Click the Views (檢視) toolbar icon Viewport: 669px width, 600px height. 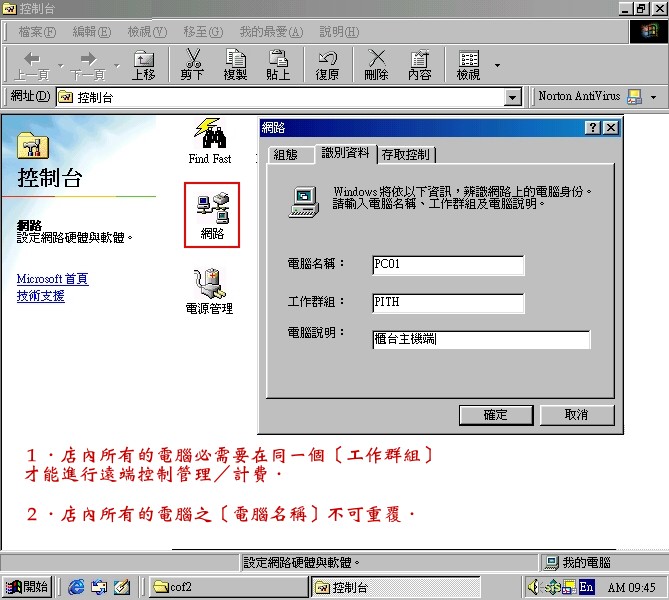(x=468, y=65)
